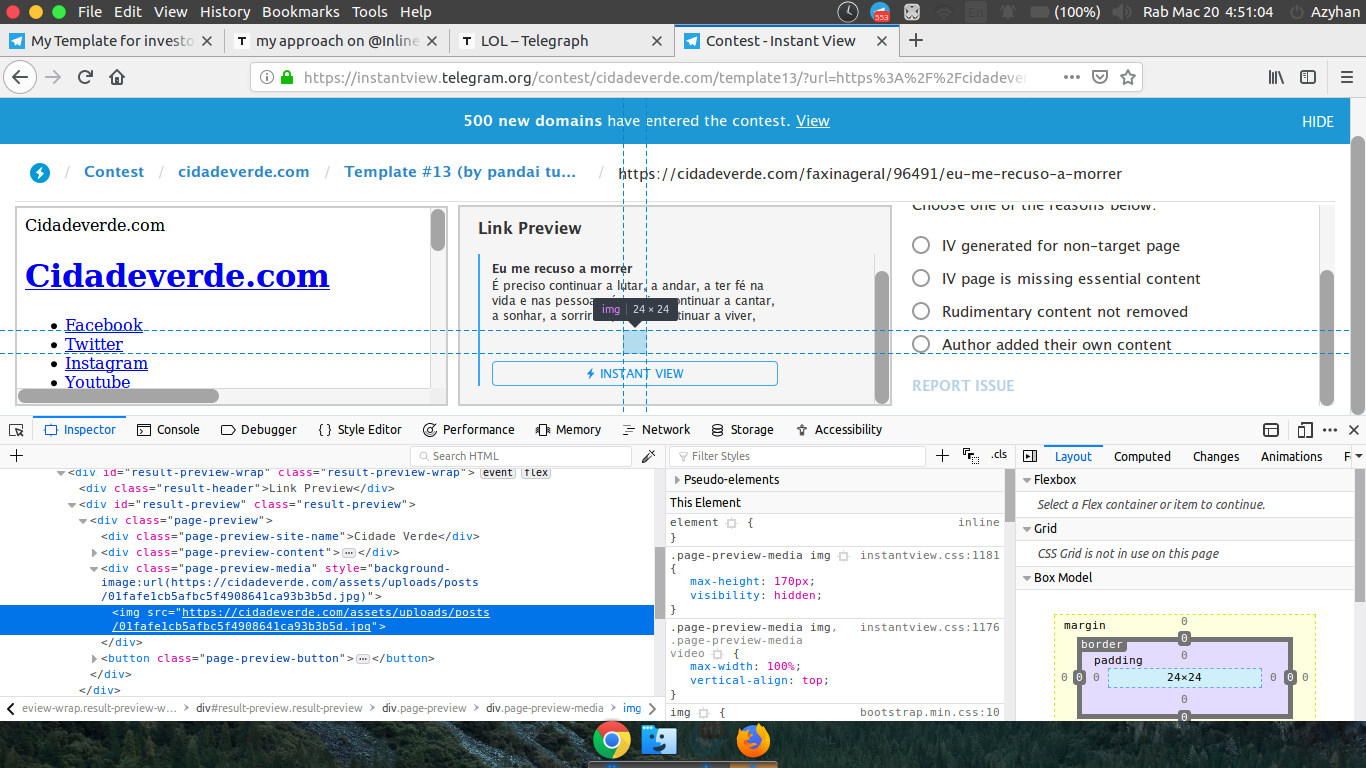Click the event badge on result-preview-wrap
1366x768 pixels.
[498, 472]
